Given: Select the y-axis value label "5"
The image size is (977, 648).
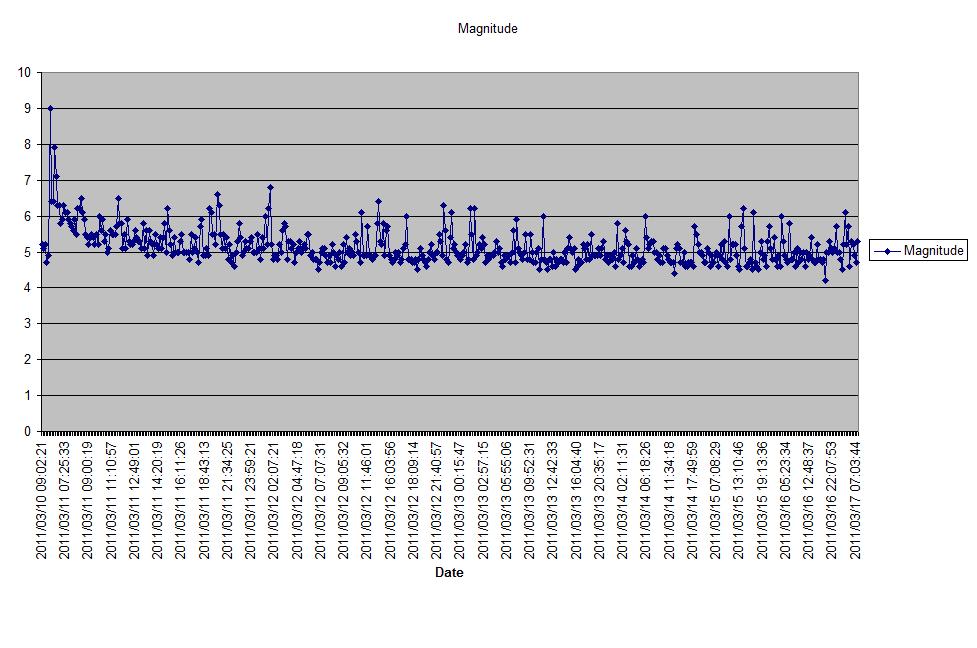Looking at the screenshot, I should click(27, 252).
